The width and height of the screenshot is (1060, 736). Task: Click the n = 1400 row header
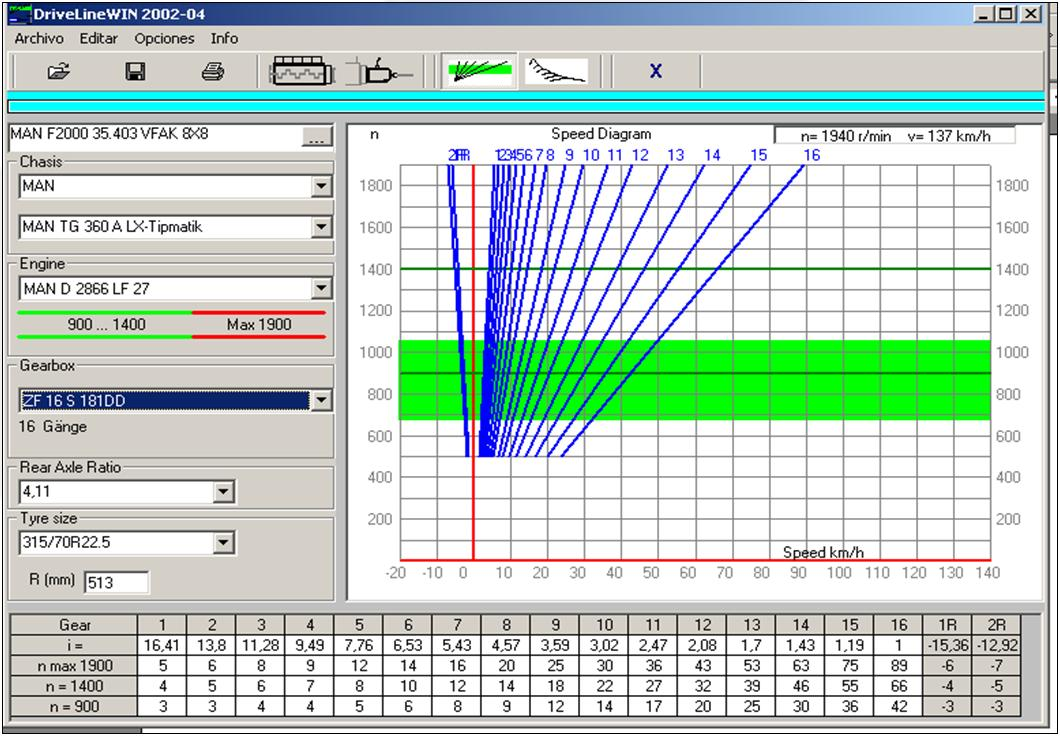[x=74, y=686]
